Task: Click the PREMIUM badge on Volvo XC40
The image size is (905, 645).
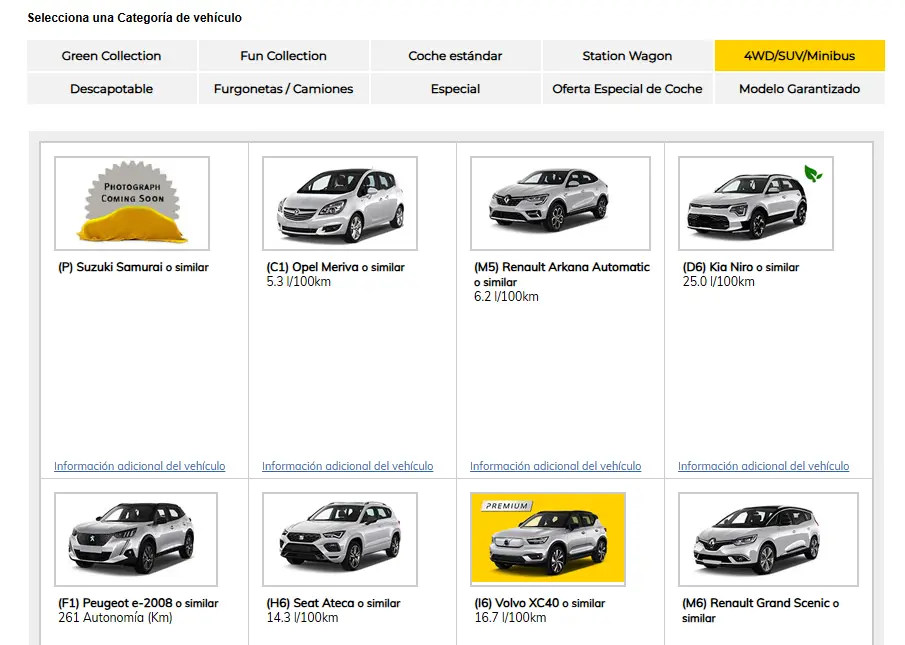Action: [x=506, y=506]
